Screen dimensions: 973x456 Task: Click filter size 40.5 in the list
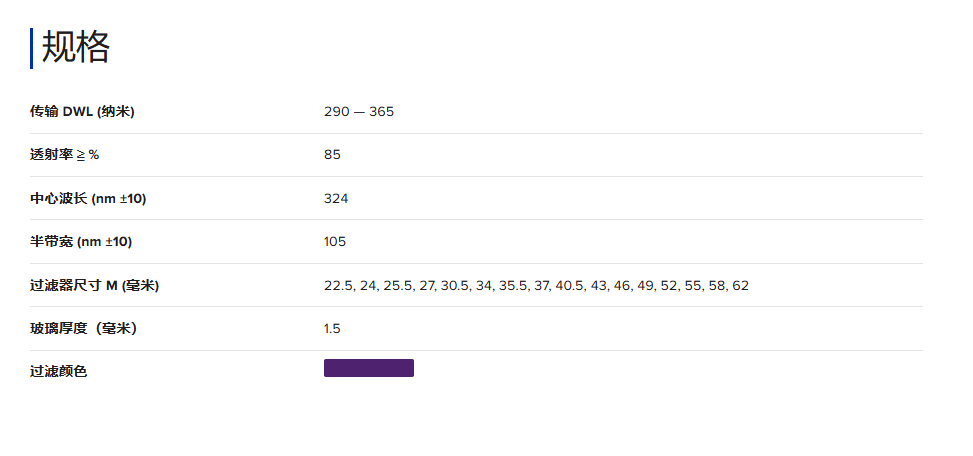point(568,285)
